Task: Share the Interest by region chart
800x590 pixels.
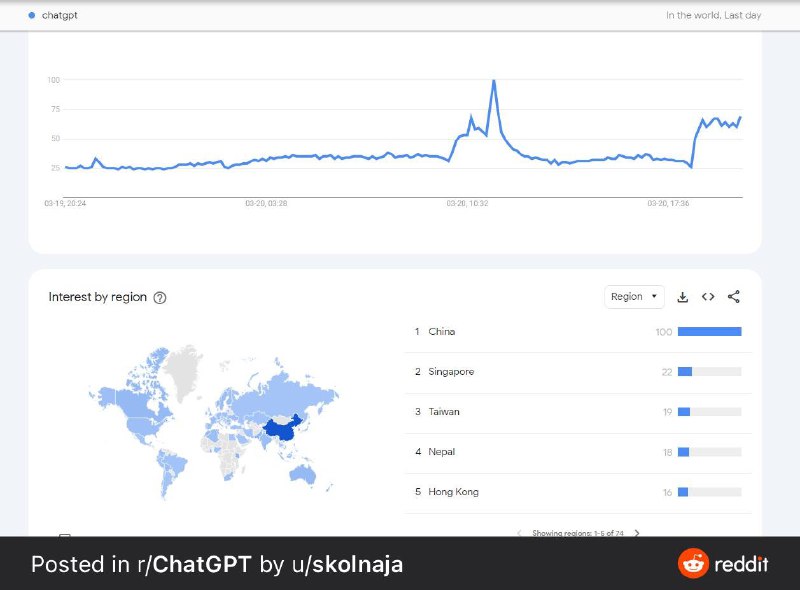Action: pos(734,296)
